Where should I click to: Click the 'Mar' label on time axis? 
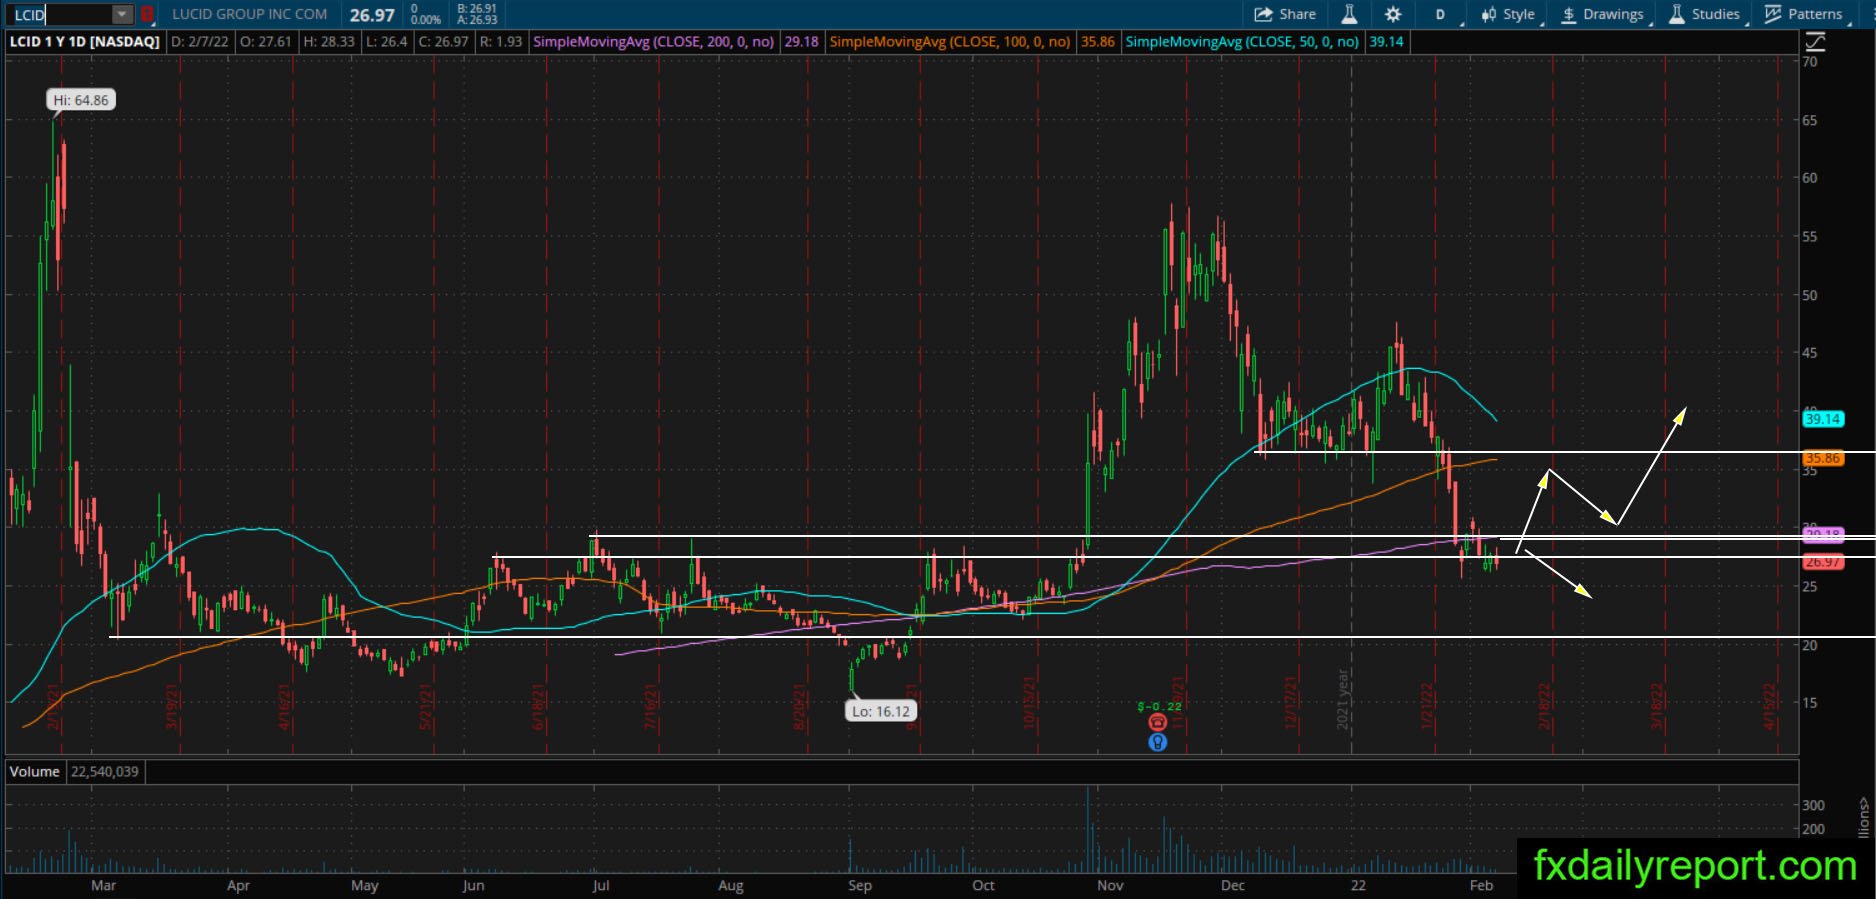tap(103, 885)
